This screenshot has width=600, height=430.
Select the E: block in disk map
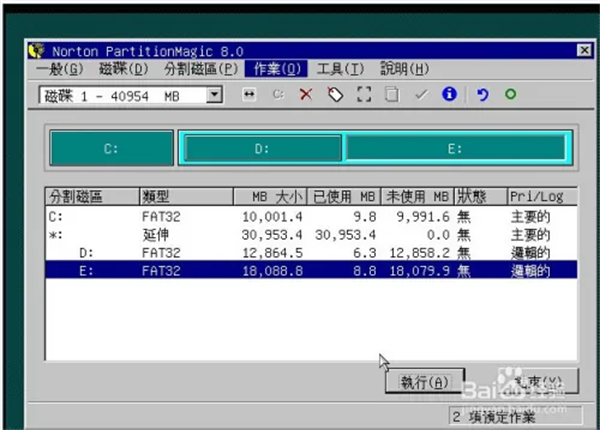[455, 148]
